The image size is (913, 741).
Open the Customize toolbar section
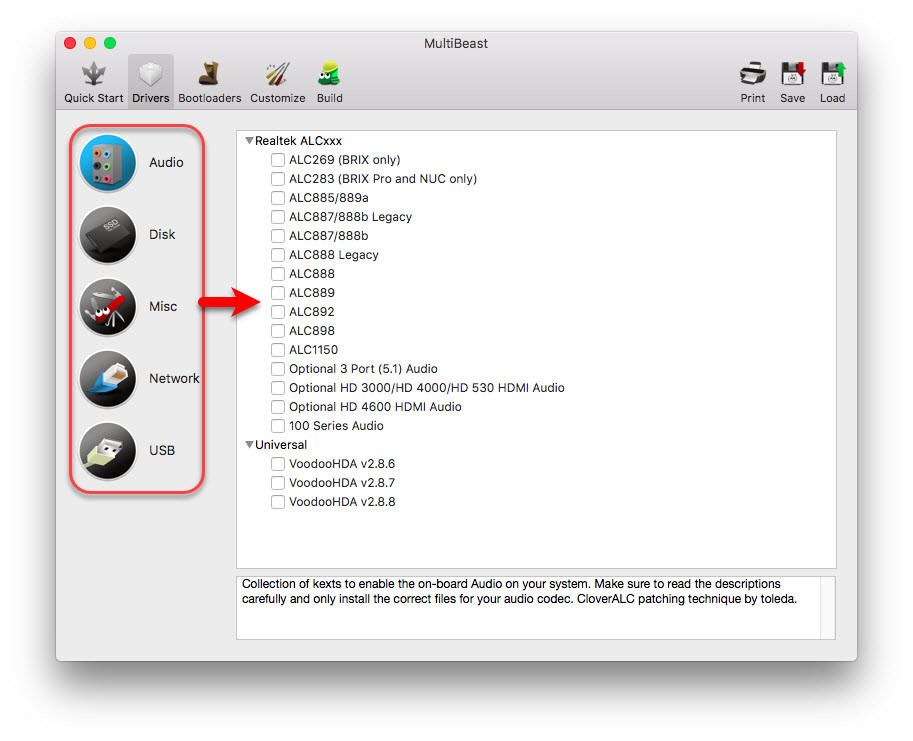(x=278, y=81)
